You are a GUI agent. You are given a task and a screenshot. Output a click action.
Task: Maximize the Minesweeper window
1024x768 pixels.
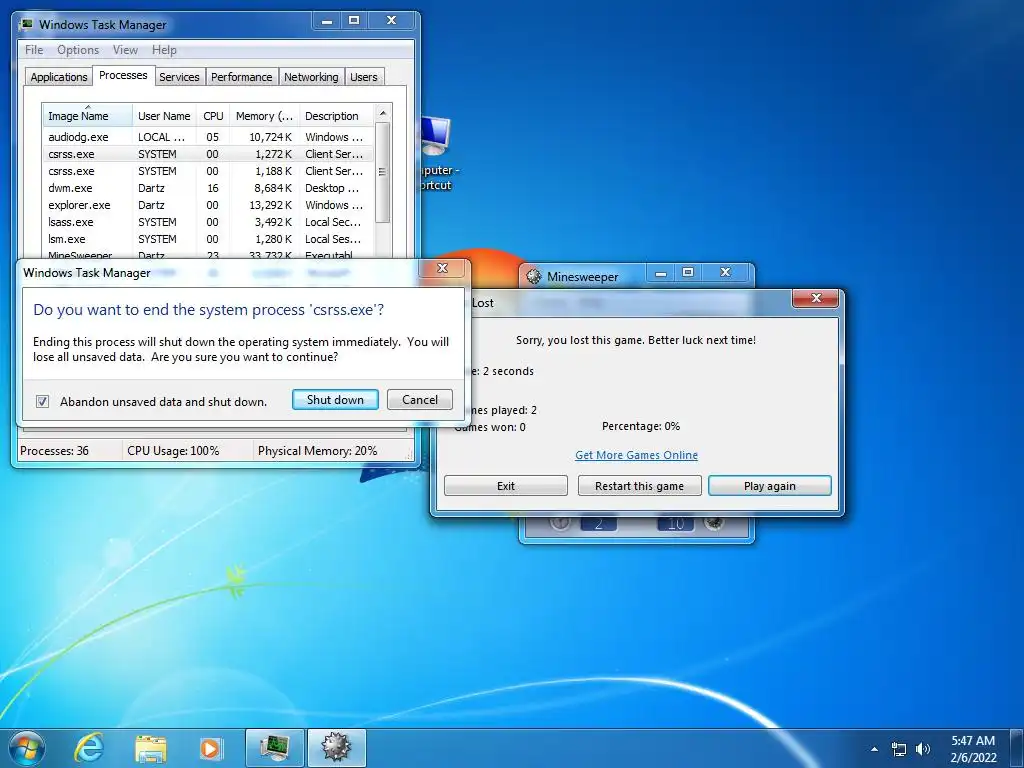(688, 272)
